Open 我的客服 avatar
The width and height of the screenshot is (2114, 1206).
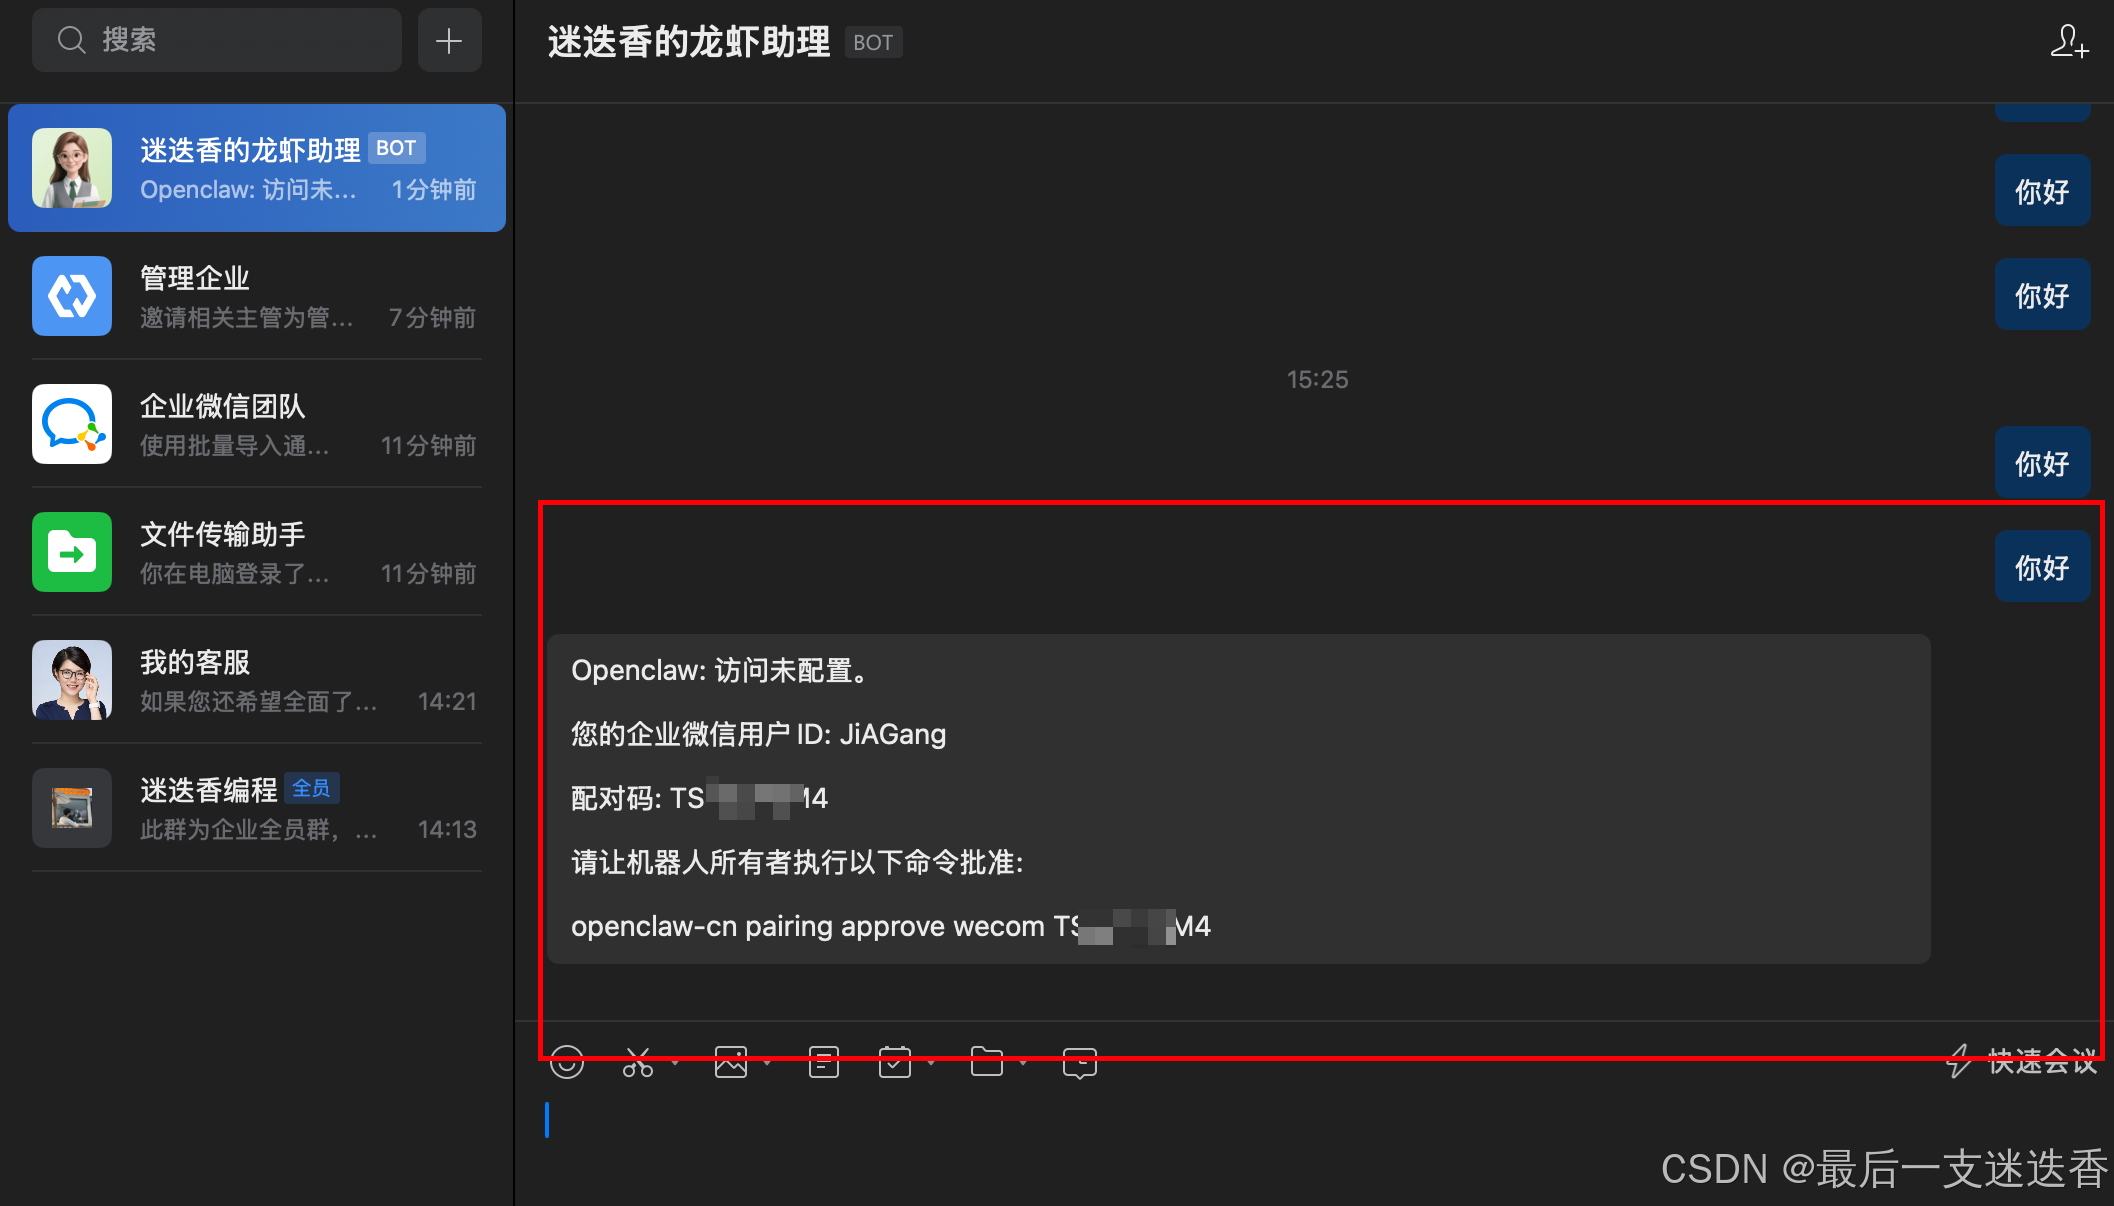[72, 680]
